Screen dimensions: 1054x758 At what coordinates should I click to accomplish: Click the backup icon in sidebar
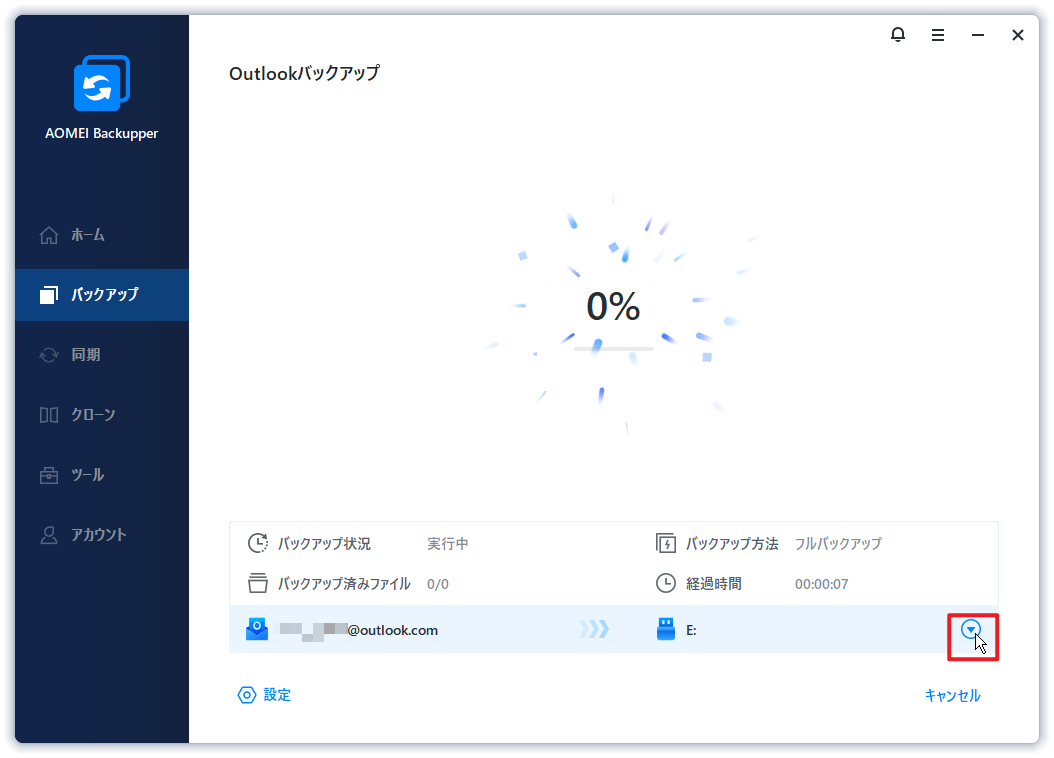point(49,295)
